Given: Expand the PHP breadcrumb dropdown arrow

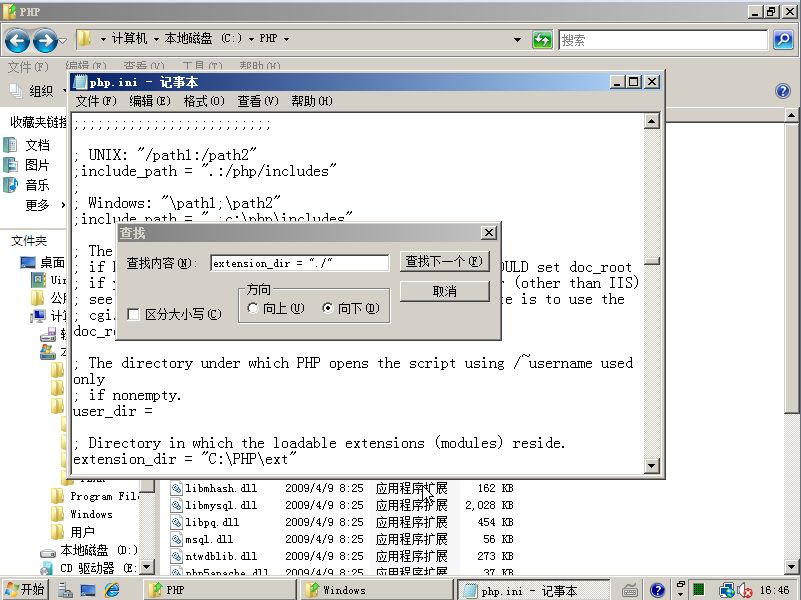Looking at the screenshot, I should pos(286,39).
